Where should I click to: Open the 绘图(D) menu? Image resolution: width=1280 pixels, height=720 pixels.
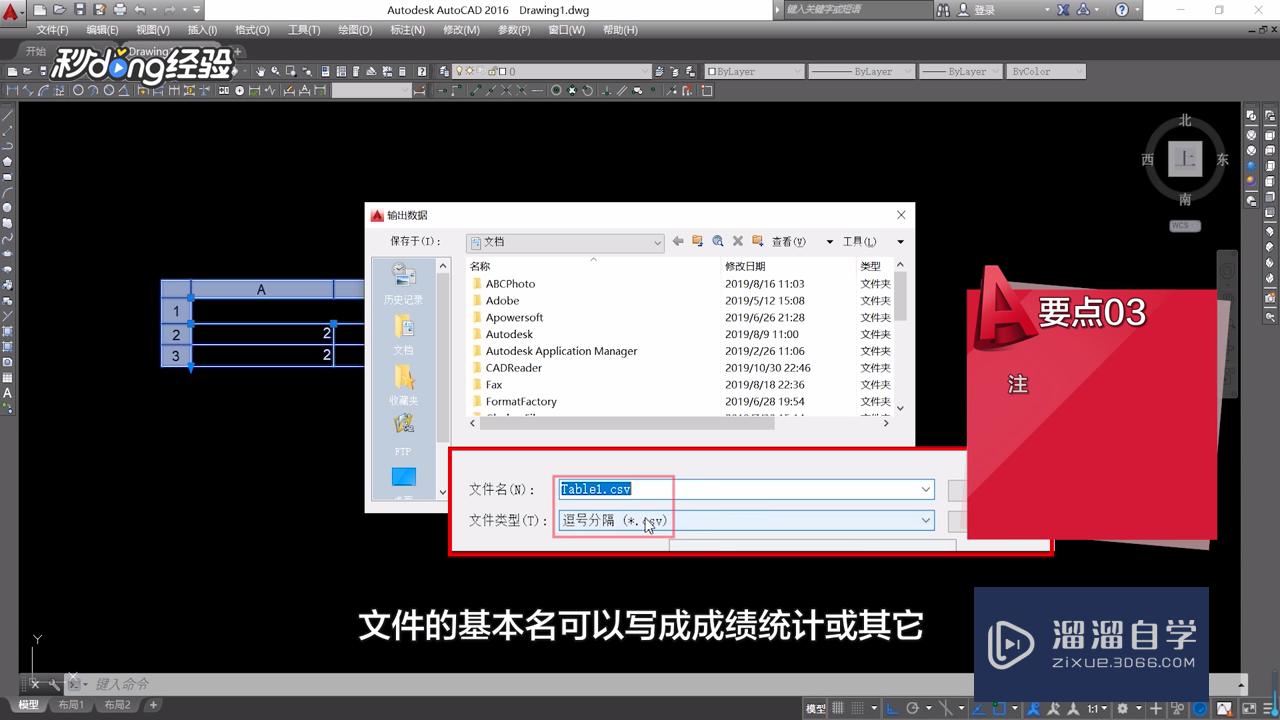pos(355,30)
